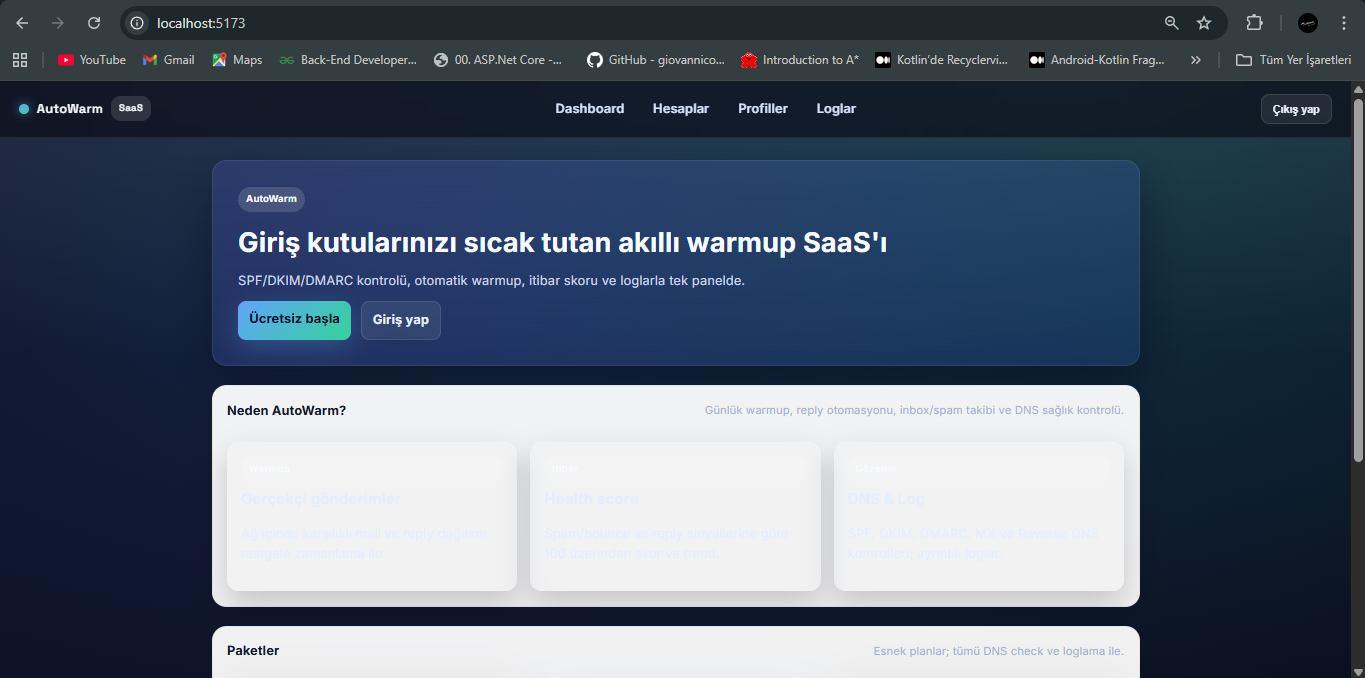This screenshot has height=678, width=1365.
Task: Click the zoom search icon in address bar
Action: [1170, 22]
